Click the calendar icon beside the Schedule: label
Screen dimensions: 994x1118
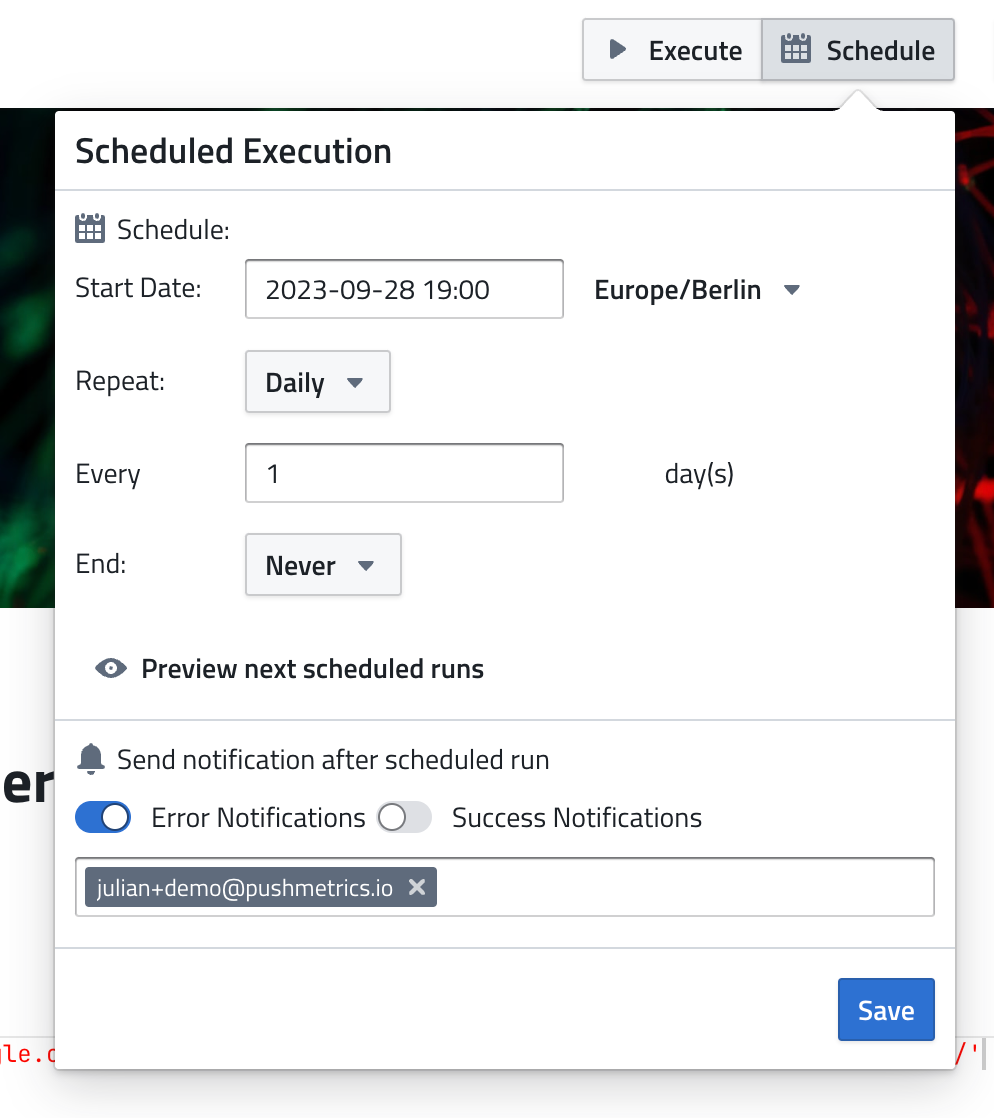click(90, 230)
